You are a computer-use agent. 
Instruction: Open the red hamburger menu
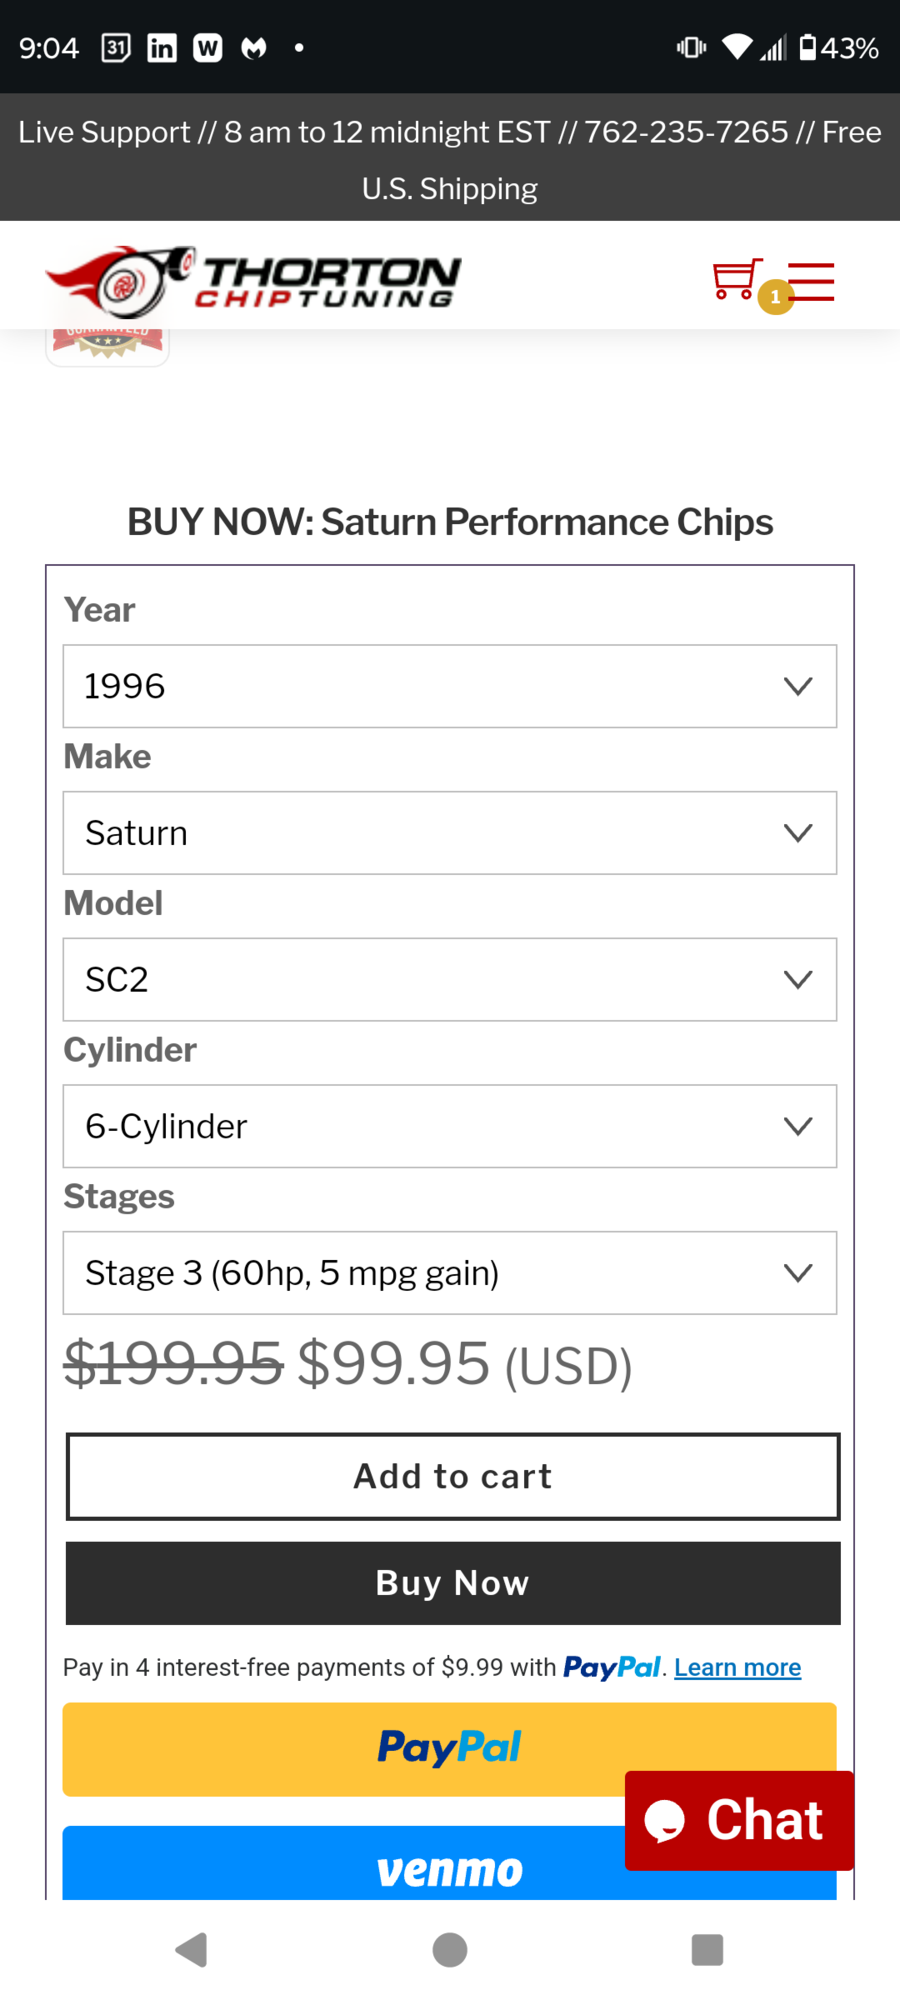tap(812, 282)
